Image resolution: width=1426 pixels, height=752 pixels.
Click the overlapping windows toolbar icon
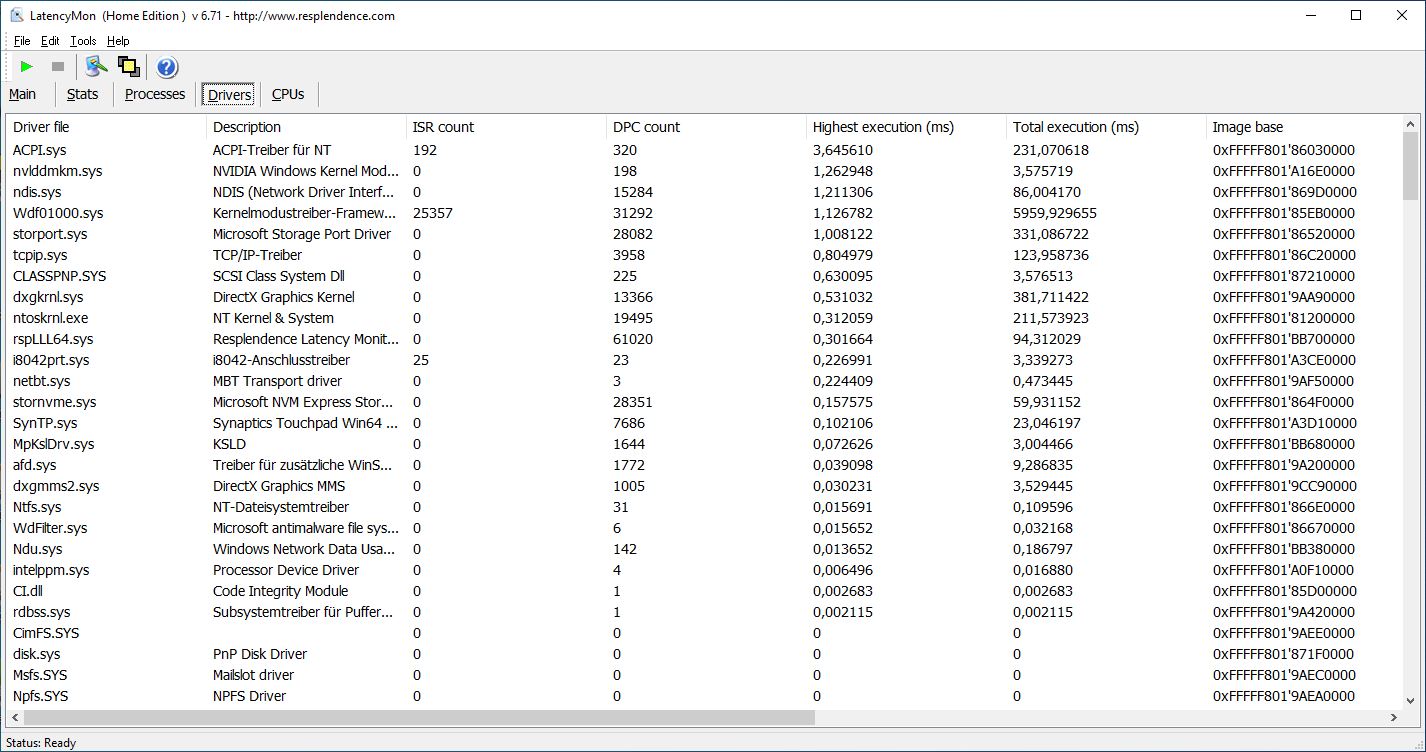click(128, 67)
